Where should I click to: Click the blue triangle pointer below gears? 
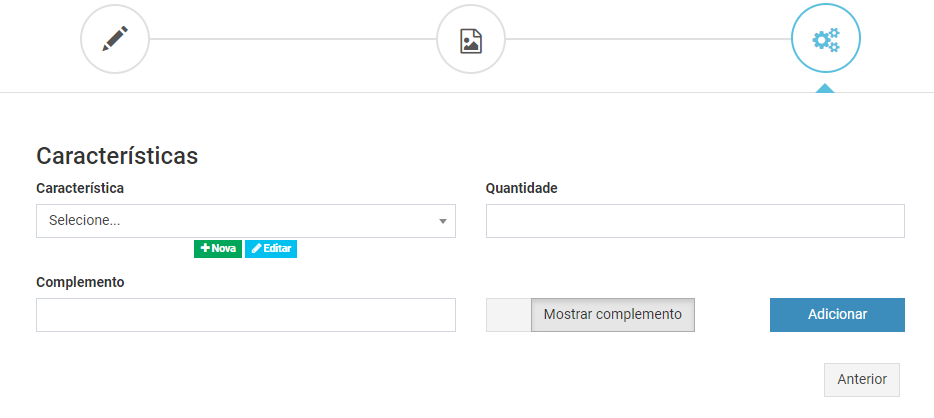825,88
